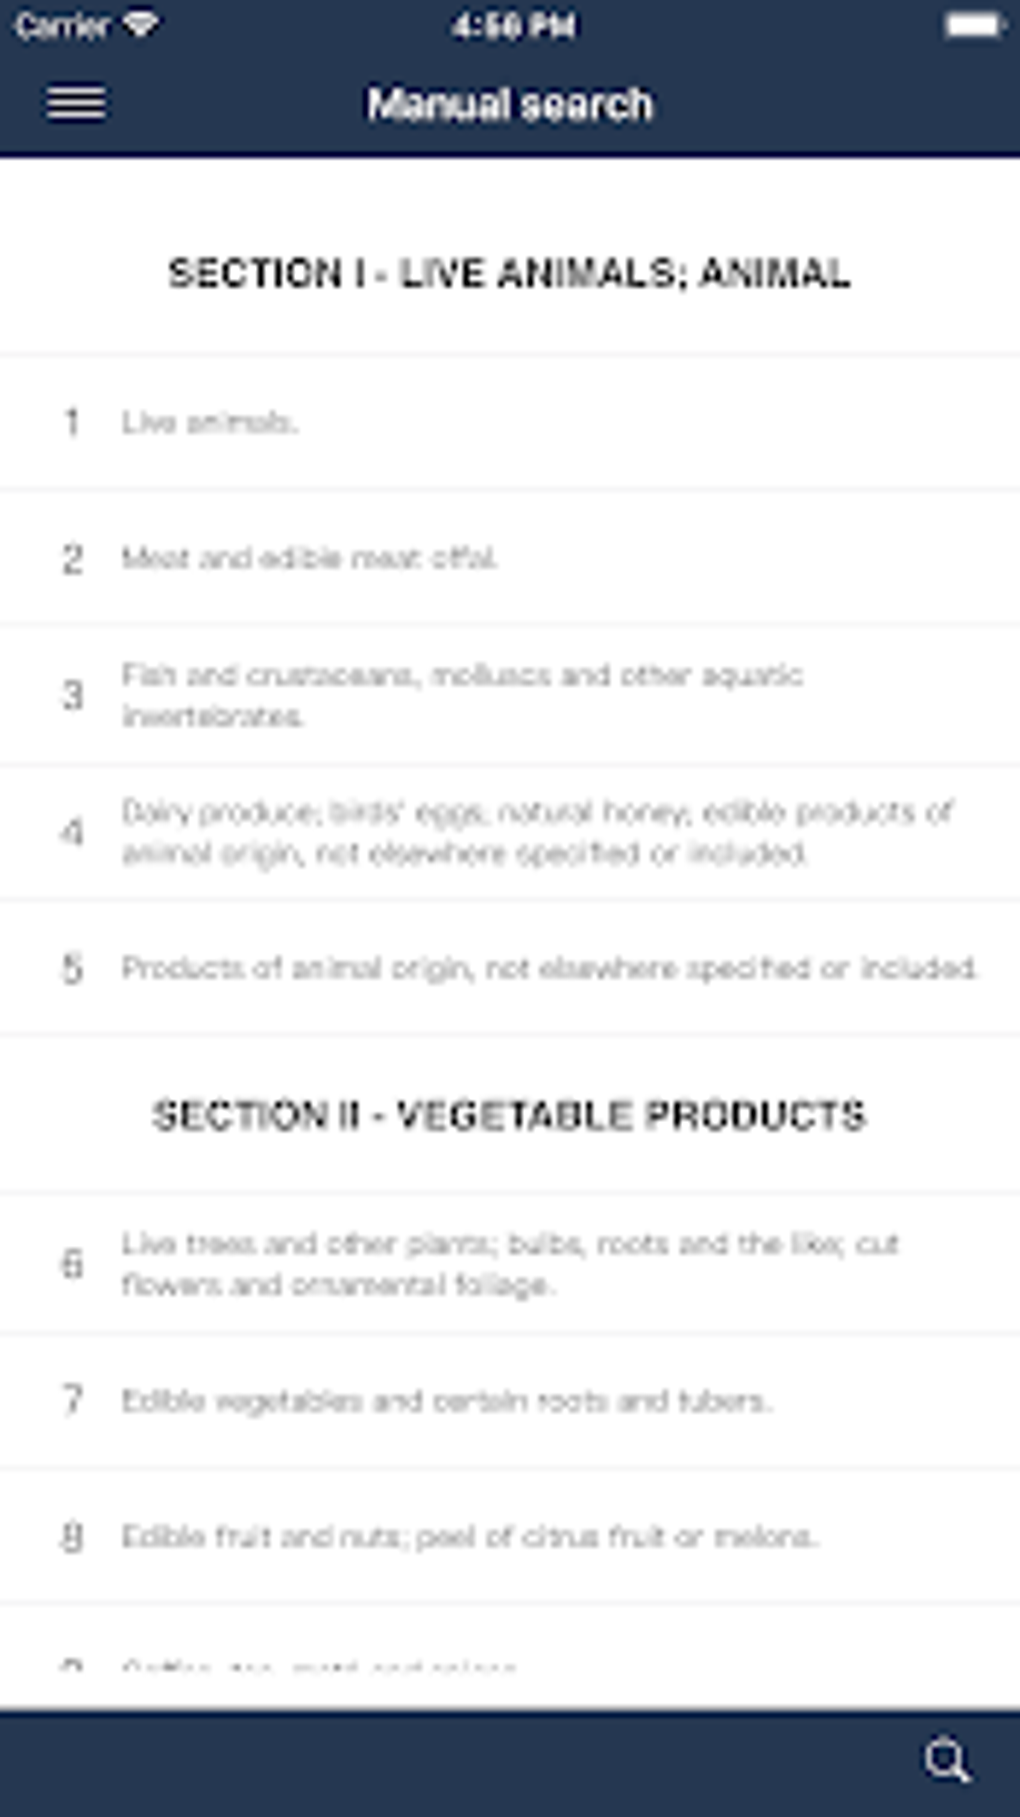Tap the Section I Live Animals header
The image size is (1020, 1817).
pyautogui.click(x=509, y=273)
